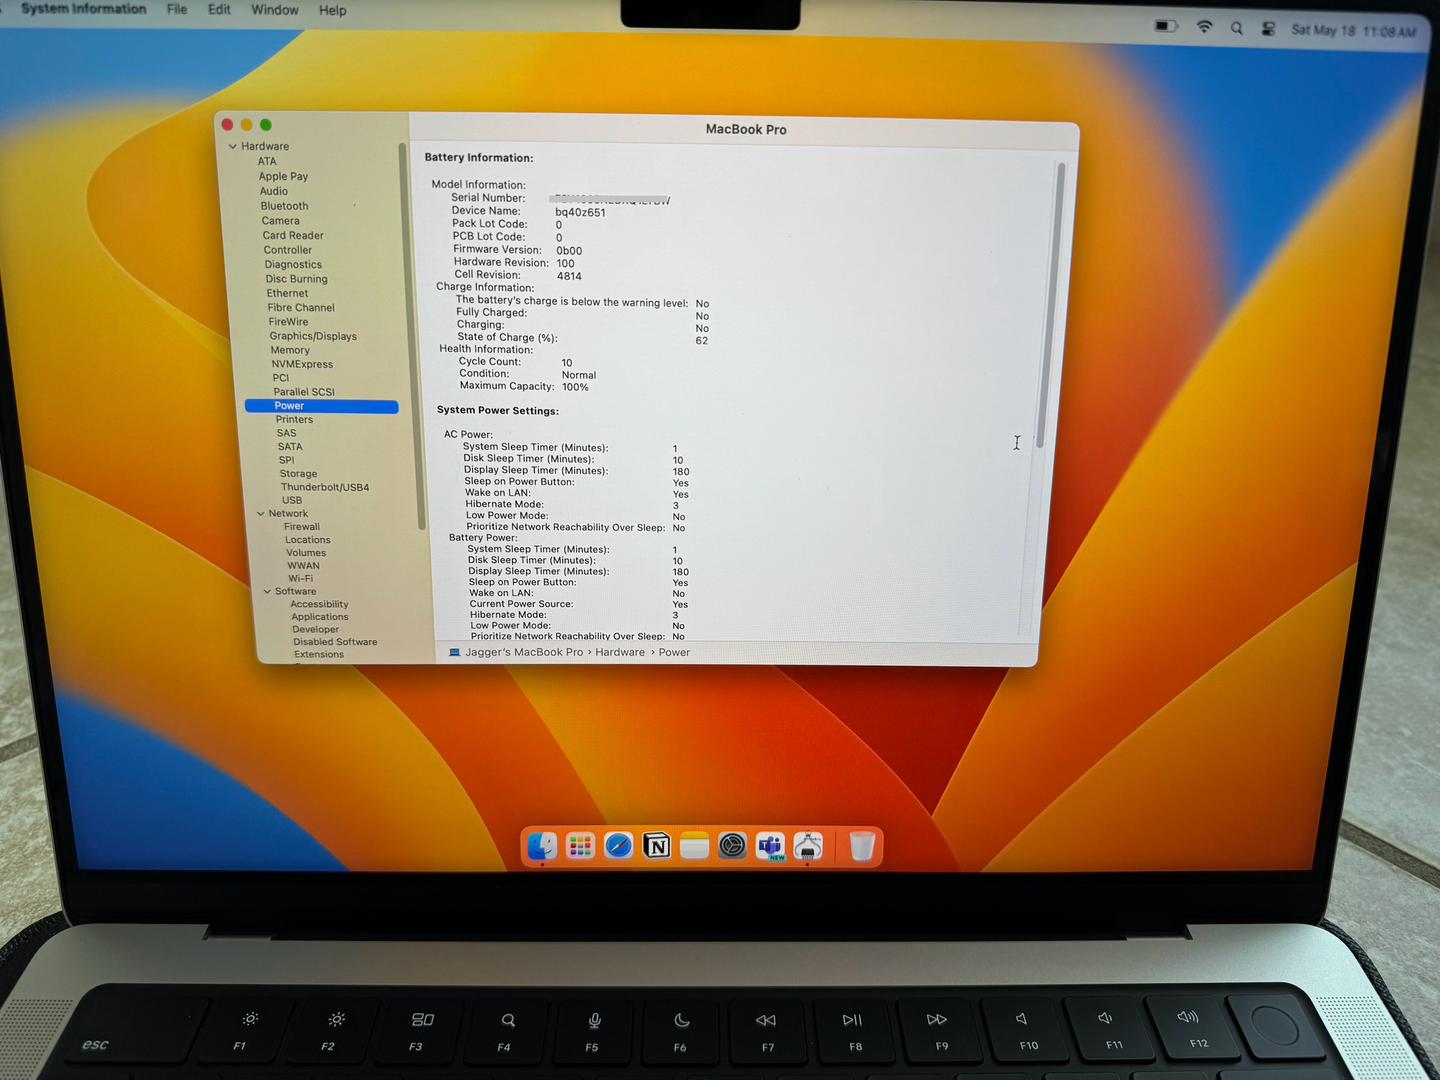The height and width of the screenshot is (1080, 1440).
Task: Click the Wi-Fi status icon
Action: click(x=1204, y=27)
